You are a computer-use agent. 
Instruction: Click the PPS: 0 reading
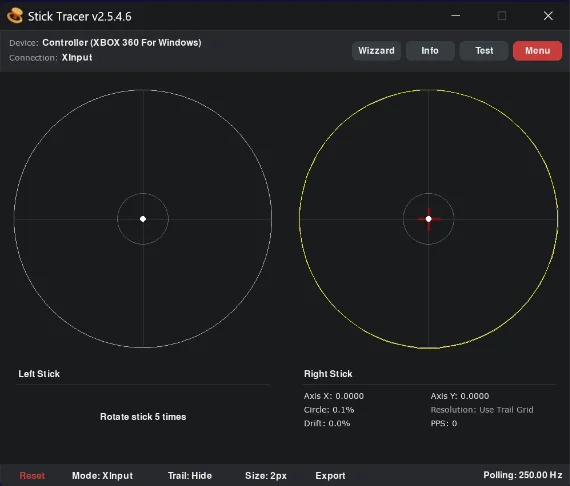click(443, 423)
